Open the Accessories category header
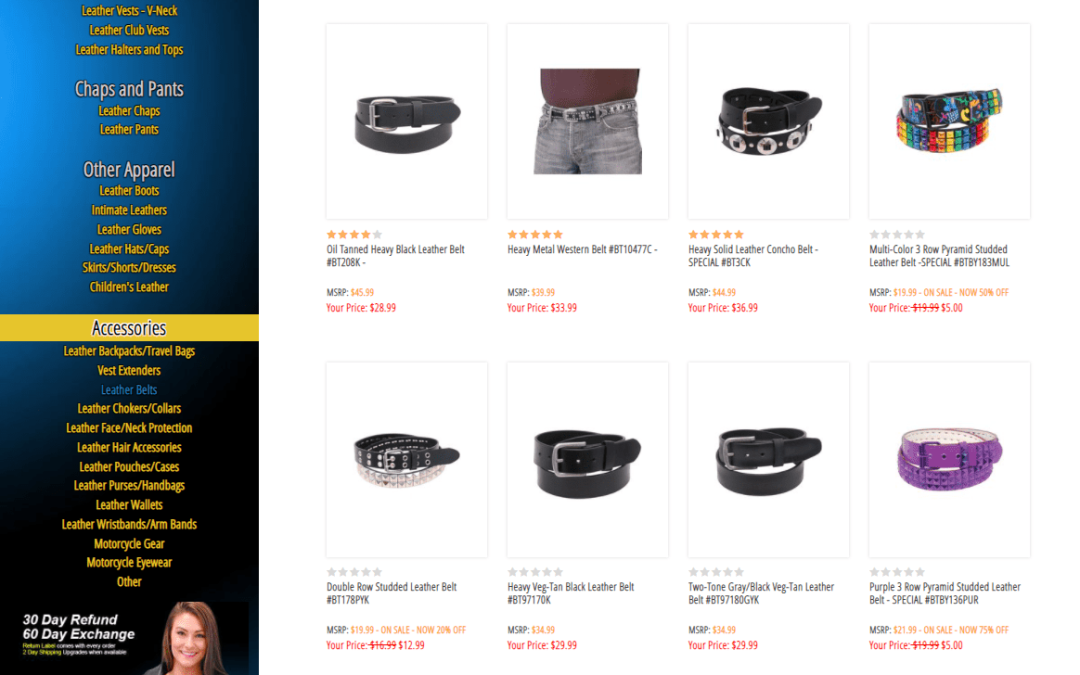This screenshot has height=675, width=1080. tap(129, 328)
